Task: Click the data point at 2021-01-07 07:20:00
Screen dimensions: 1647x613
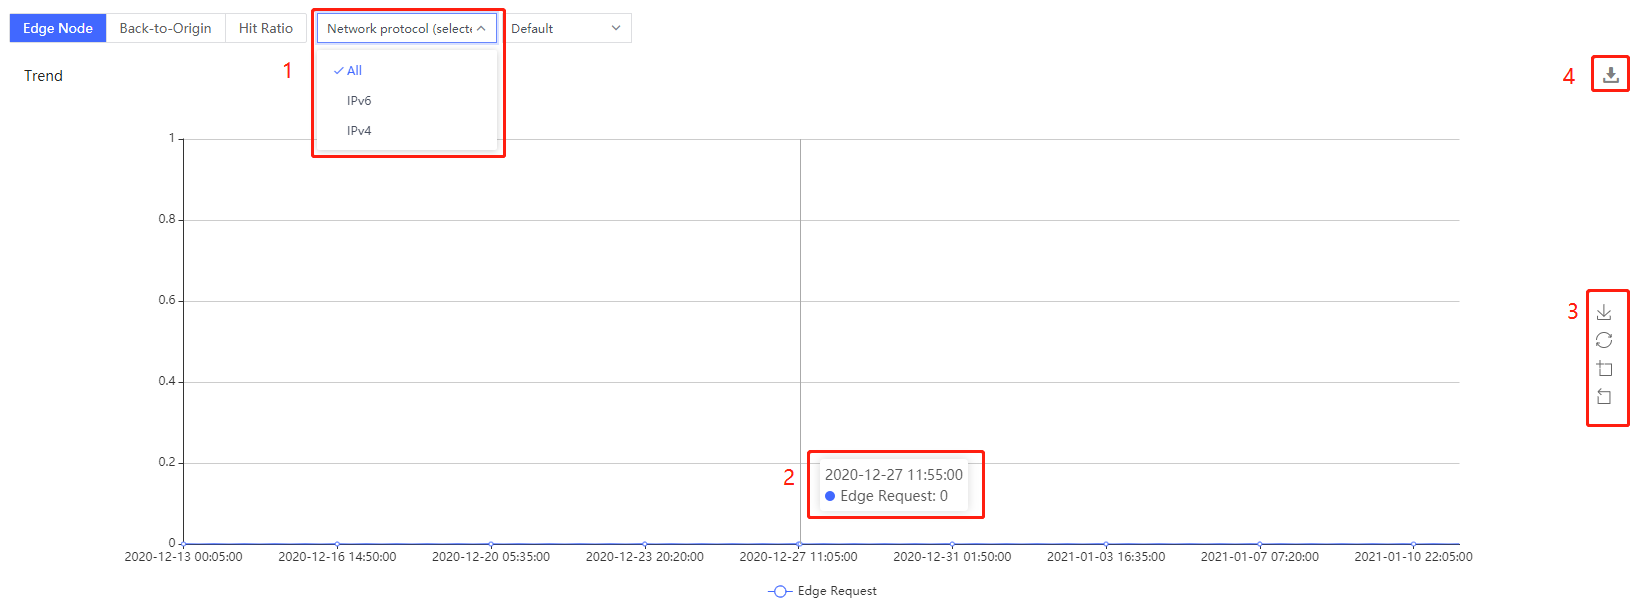Action: pyautogui.click(x=1260, y=544)
